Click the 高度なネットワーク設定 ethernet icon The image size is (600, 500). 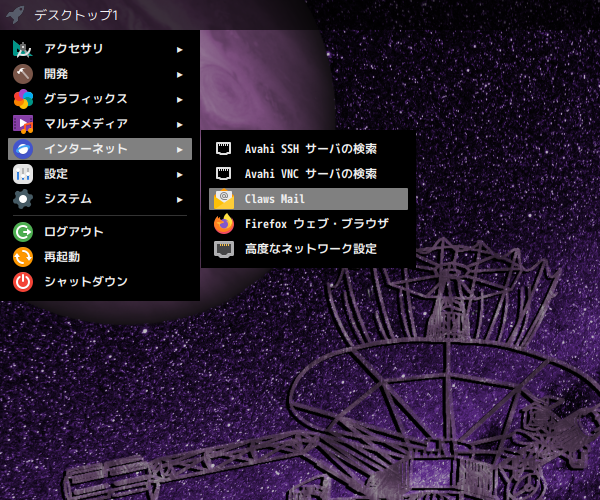[x=224, y=249]
